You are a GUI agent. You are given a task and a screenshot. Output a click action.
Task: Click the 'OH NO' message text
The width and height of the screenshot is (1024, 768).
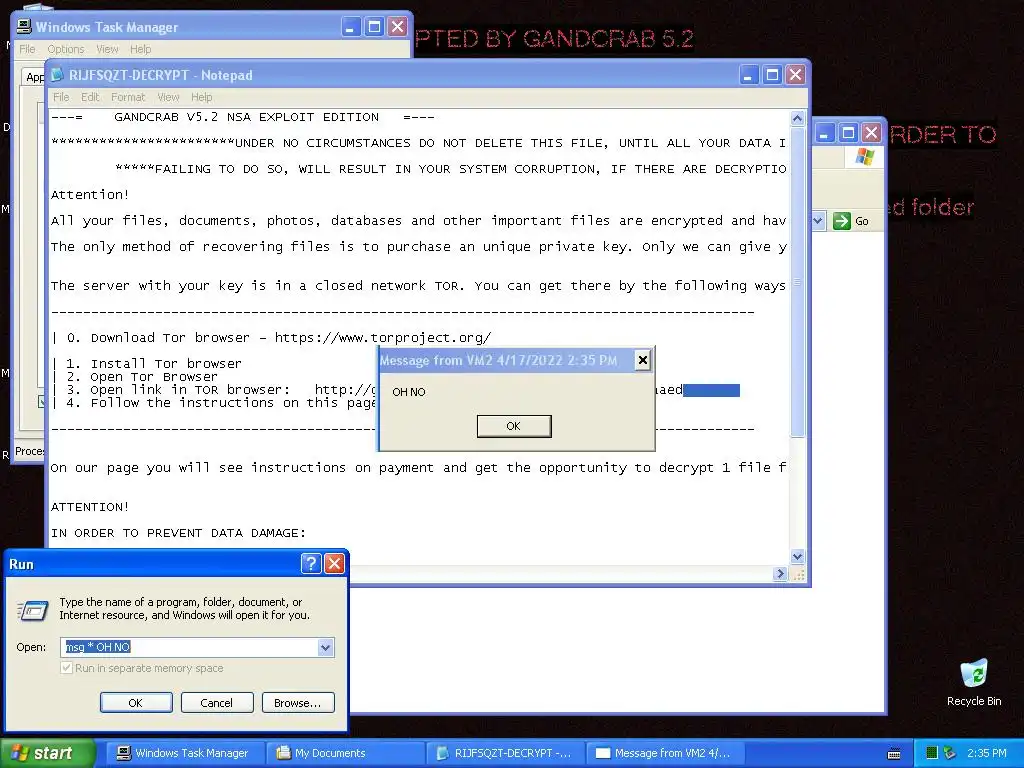409,392
